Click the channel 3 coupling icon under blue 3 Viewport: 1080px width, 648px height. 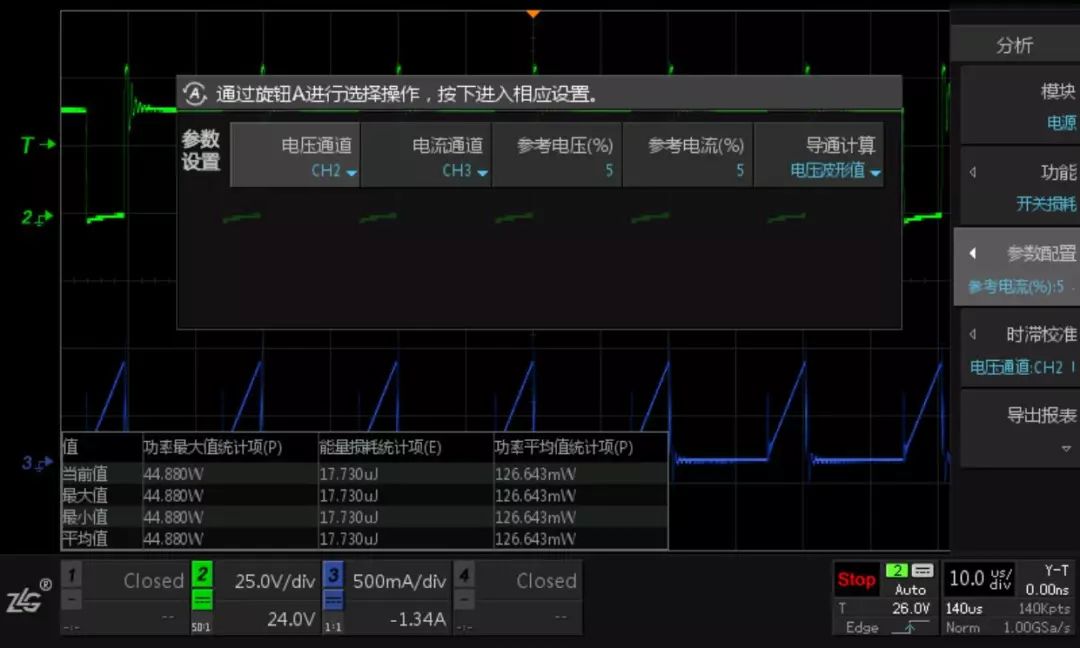click(x=333, y=600)
